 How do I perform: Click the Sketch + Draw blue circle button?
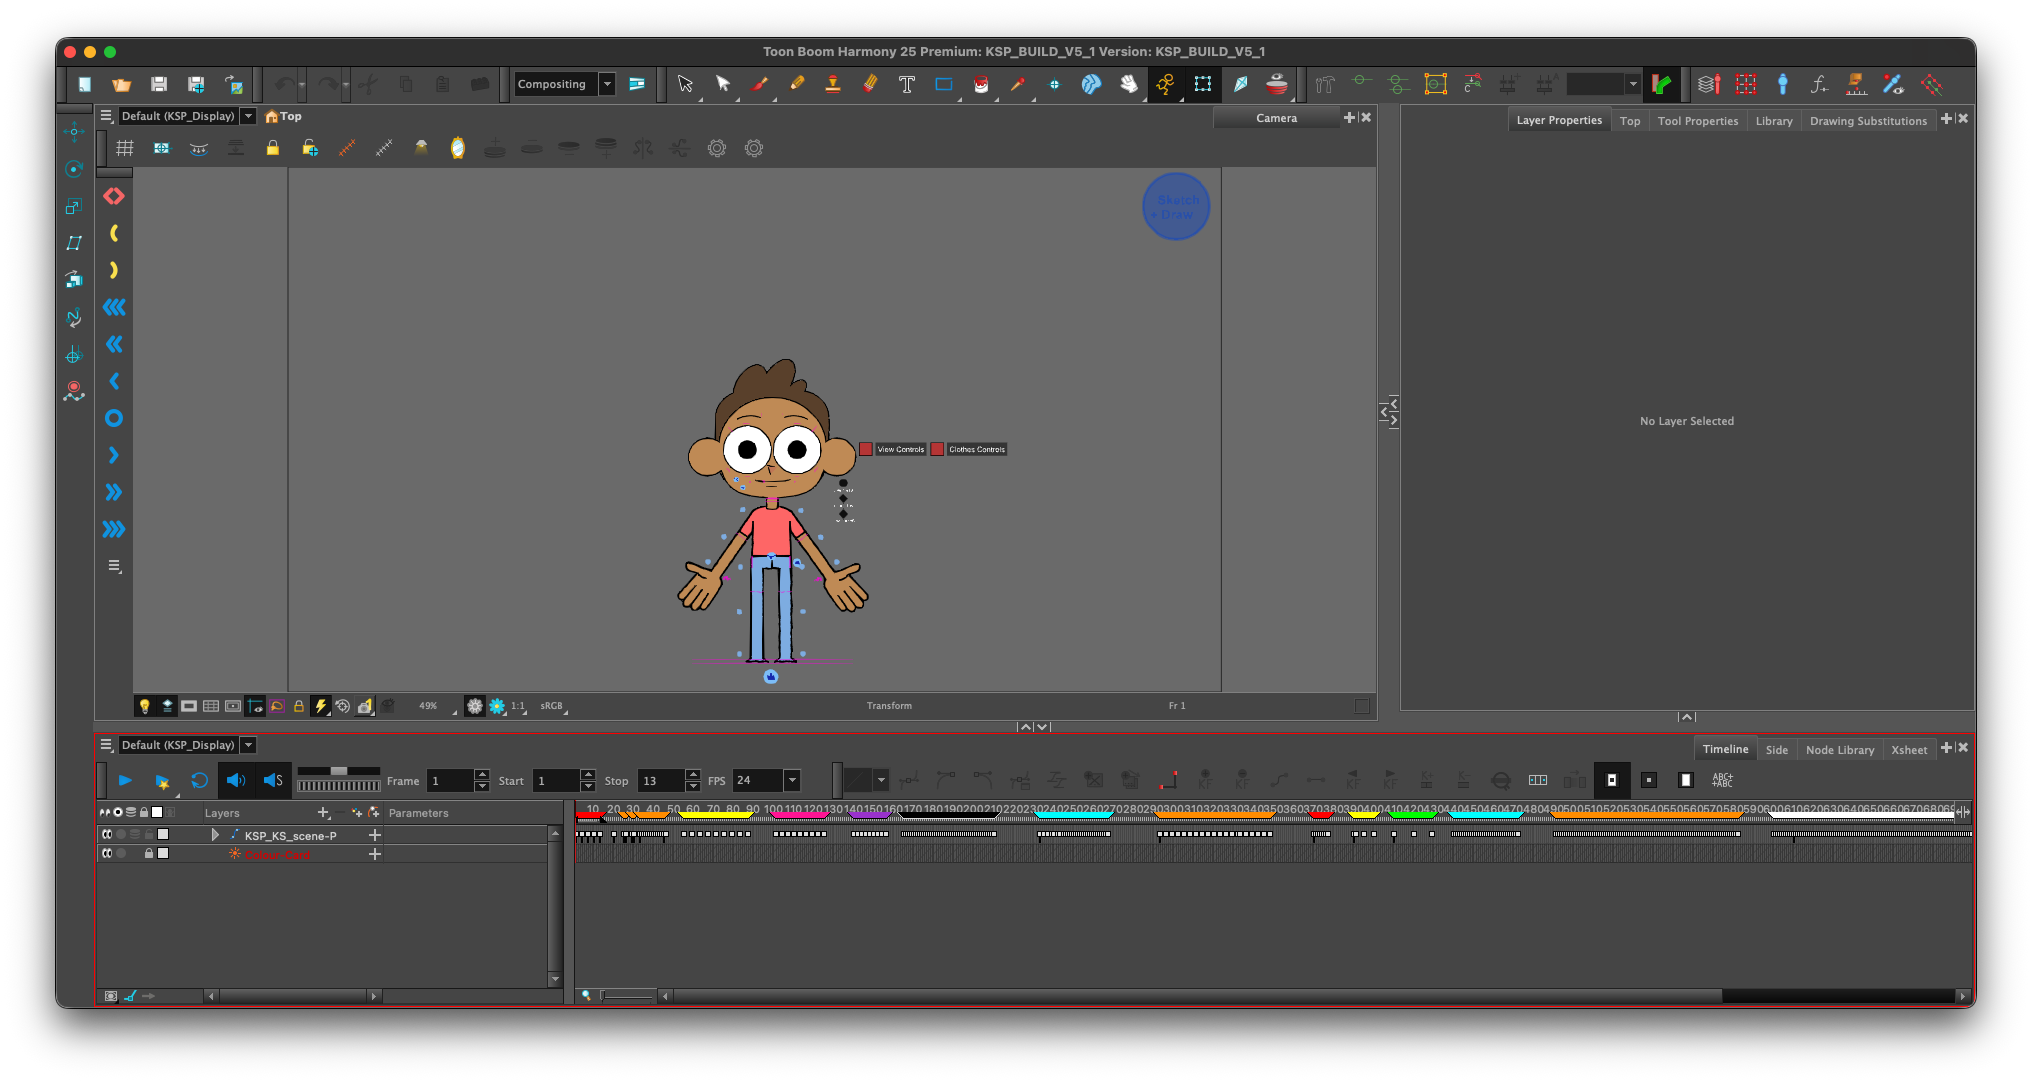click(1176, 207)
